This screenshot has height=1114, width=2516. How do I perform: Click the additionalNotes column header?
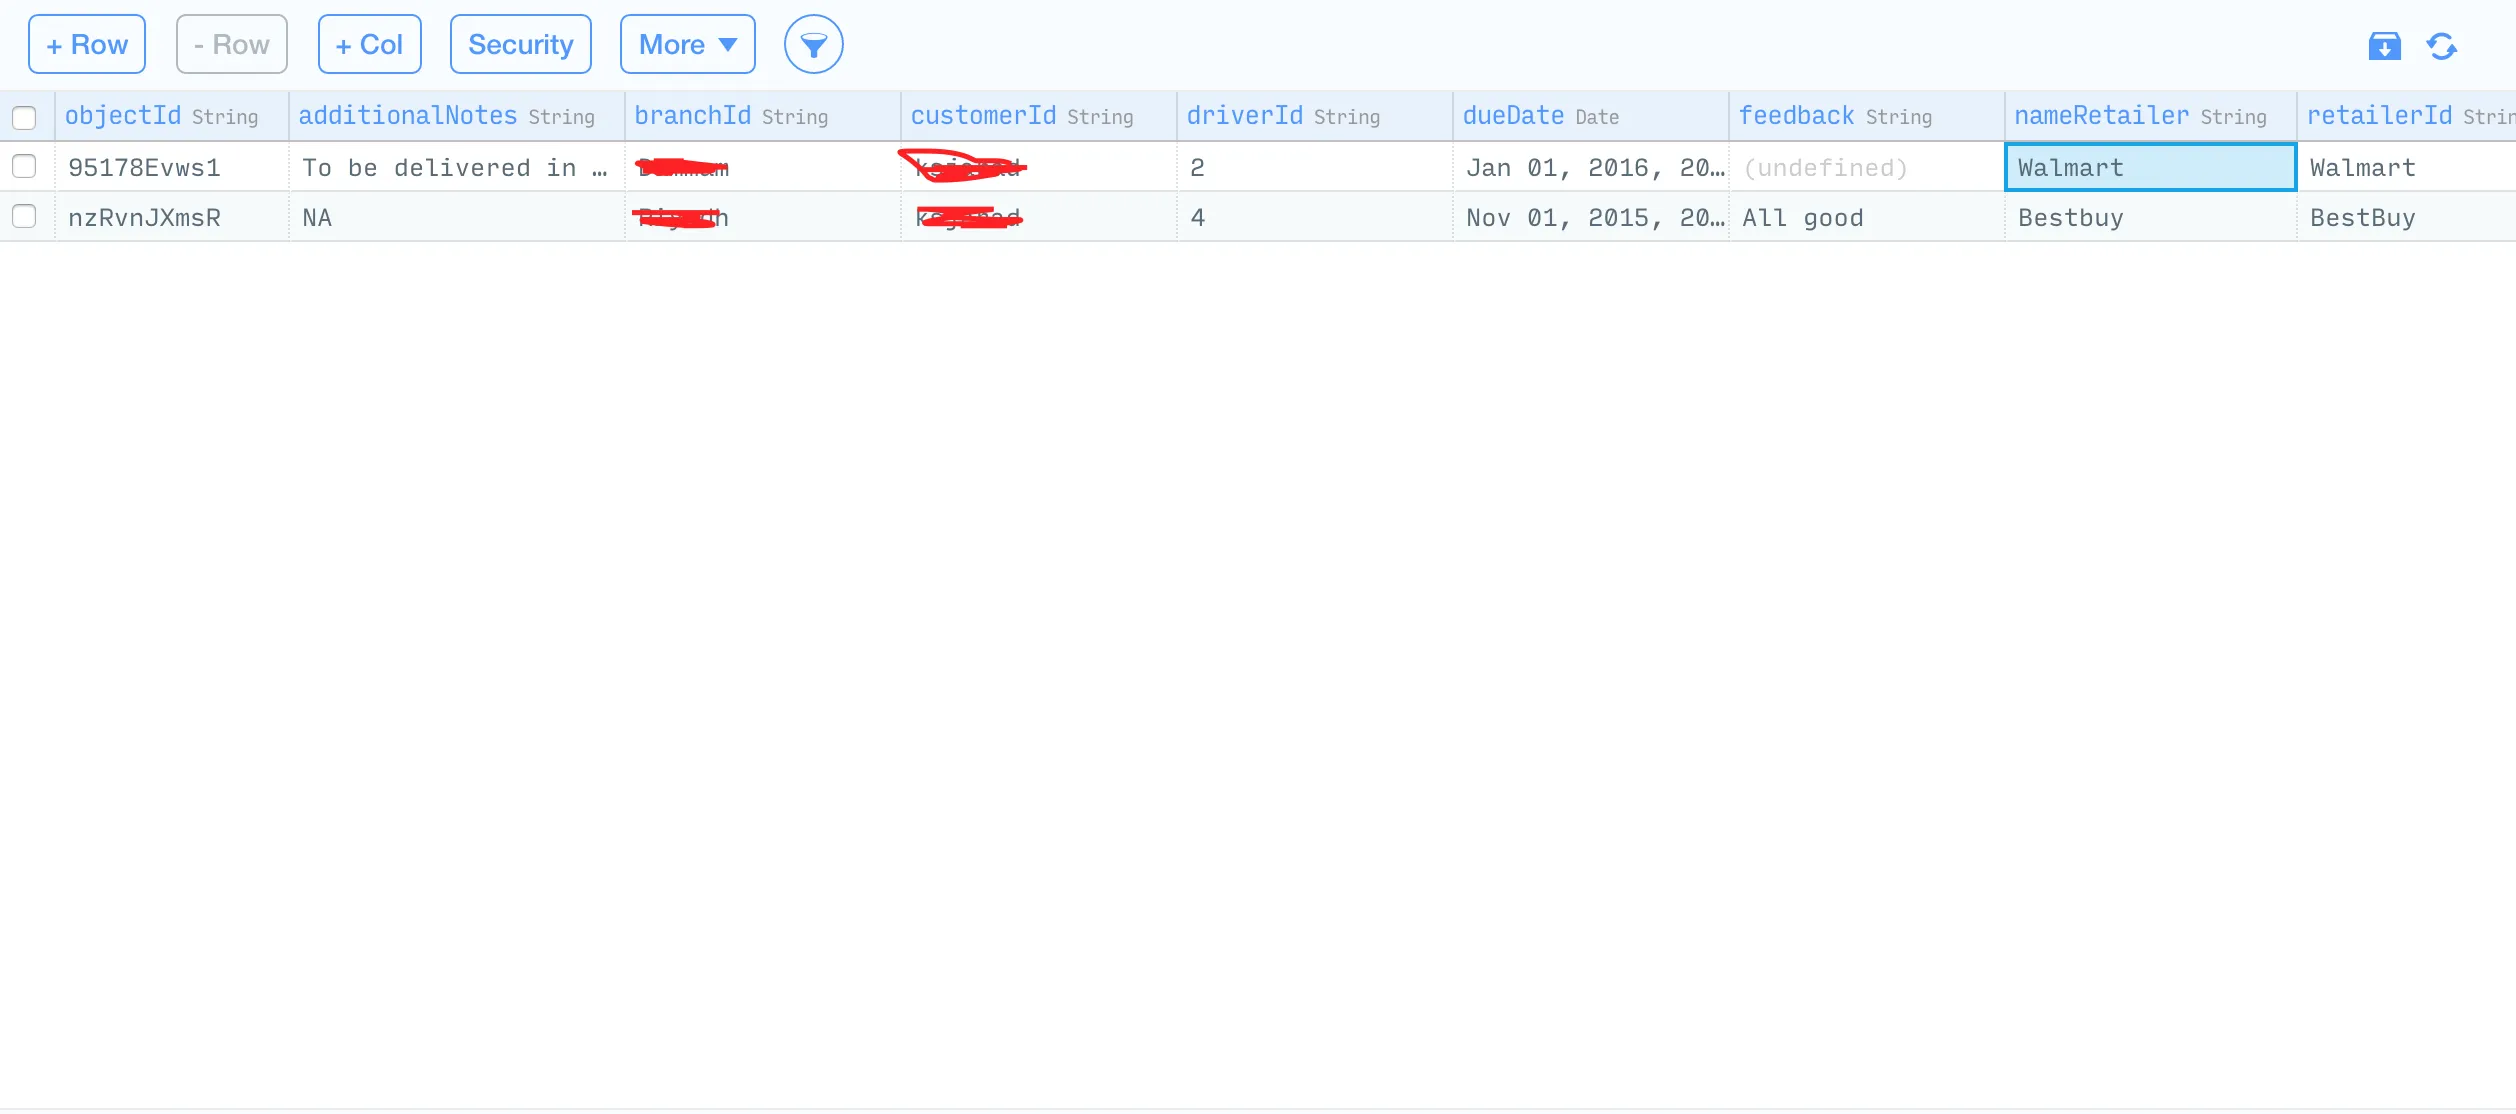coord(407,116)
